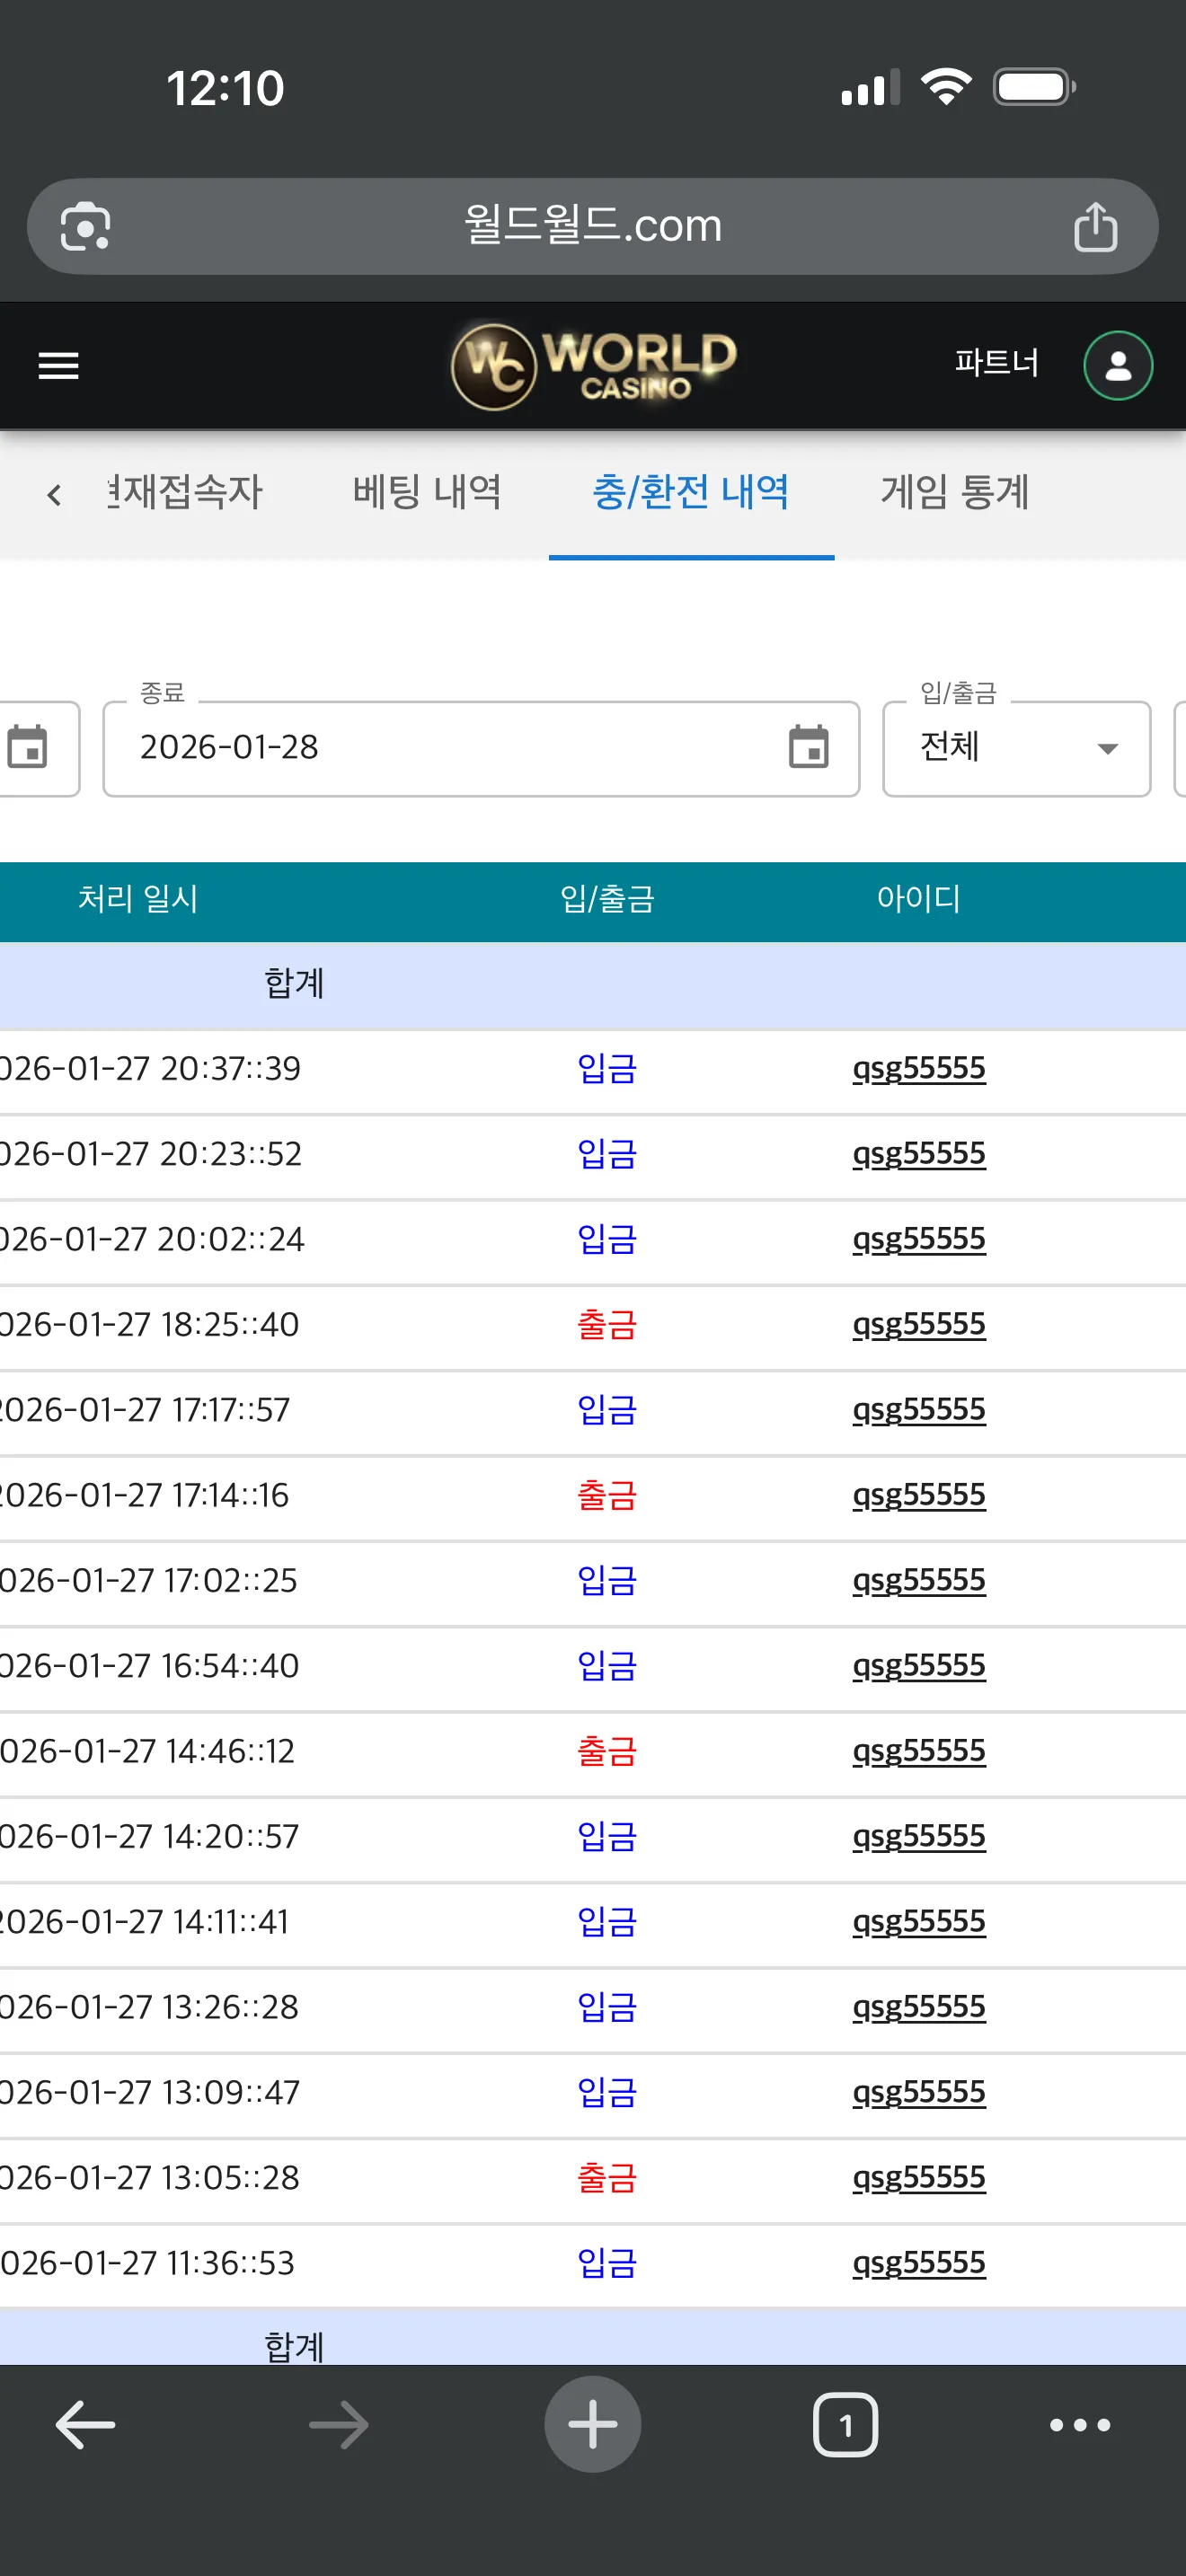
Task: Switch to the 게임 통계 tab
Action: pos(955,492)
